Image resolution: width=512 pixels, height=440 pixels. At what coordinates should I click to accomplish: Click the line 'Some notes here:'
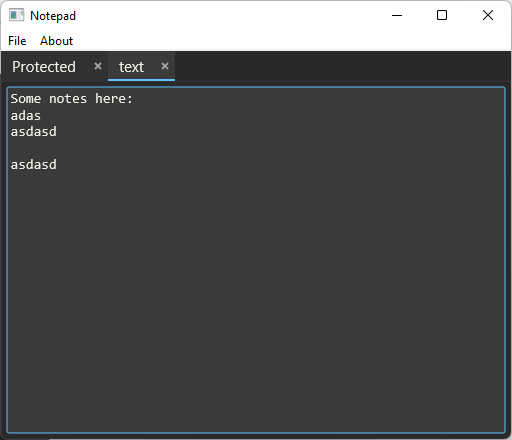coord(72,99)
